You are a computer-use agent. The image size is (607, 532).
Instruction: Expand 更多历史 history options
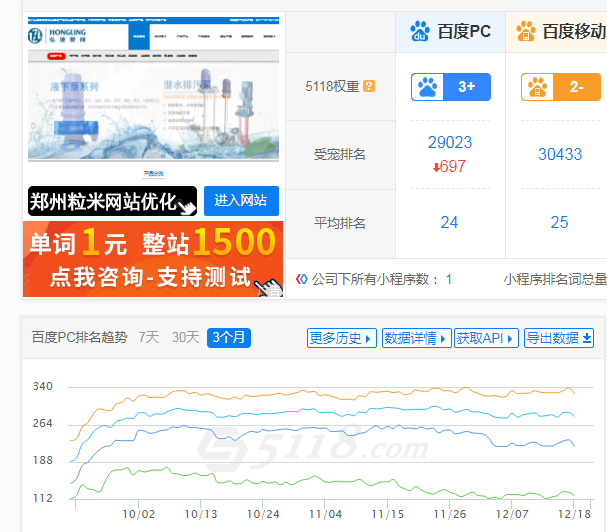[x=341, y=338]
